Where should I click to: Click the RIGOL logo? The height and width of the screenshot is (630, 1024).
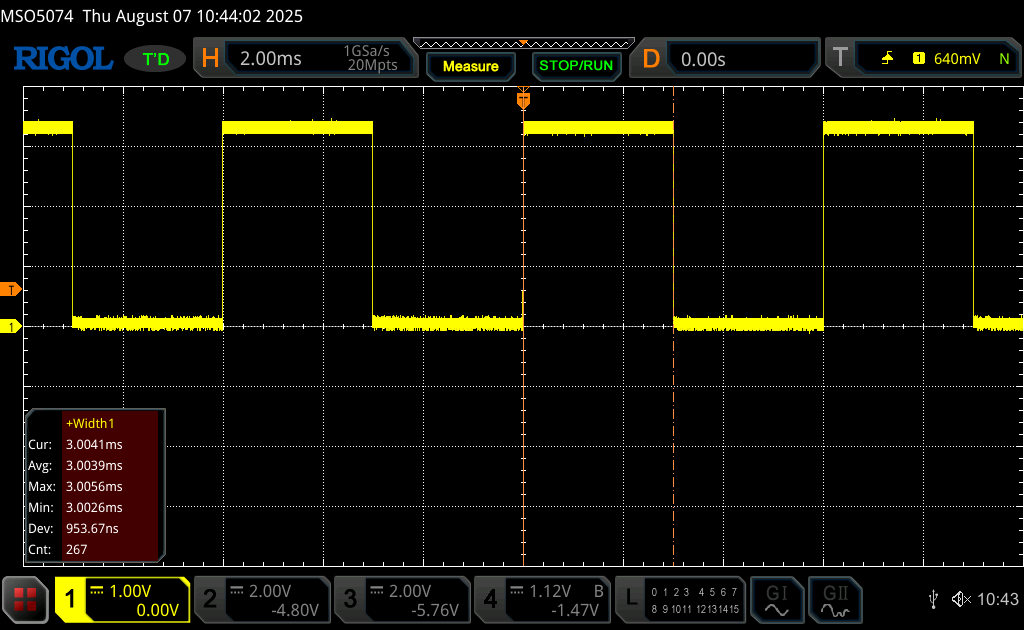tap(63, 59)
